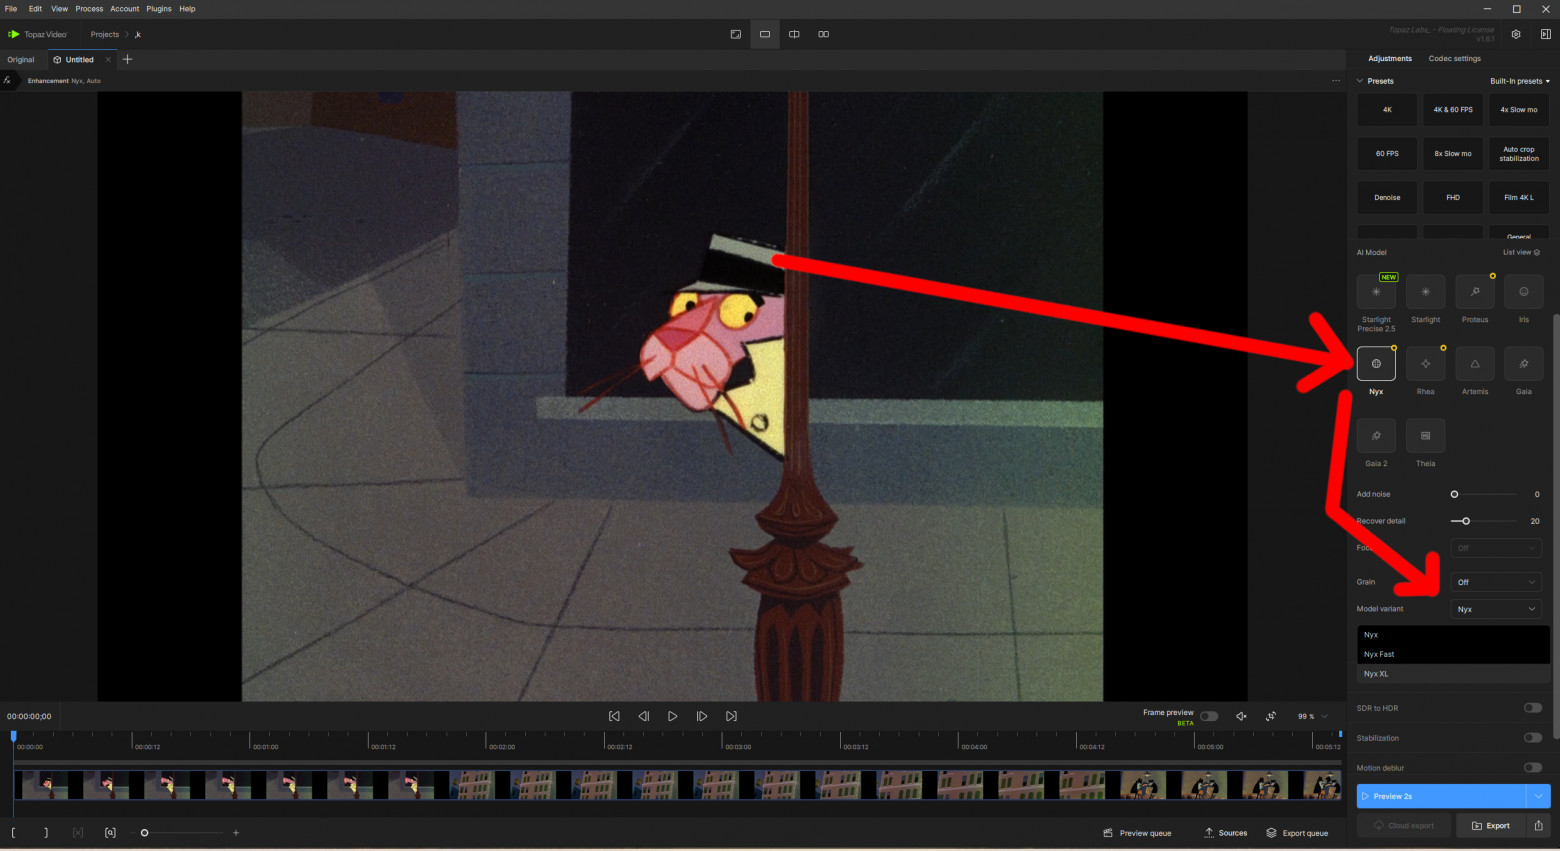The width and height of the screenshot is (1560, 851).
Task: Switch to side-by-side comparison view
Action: [823, 34]
